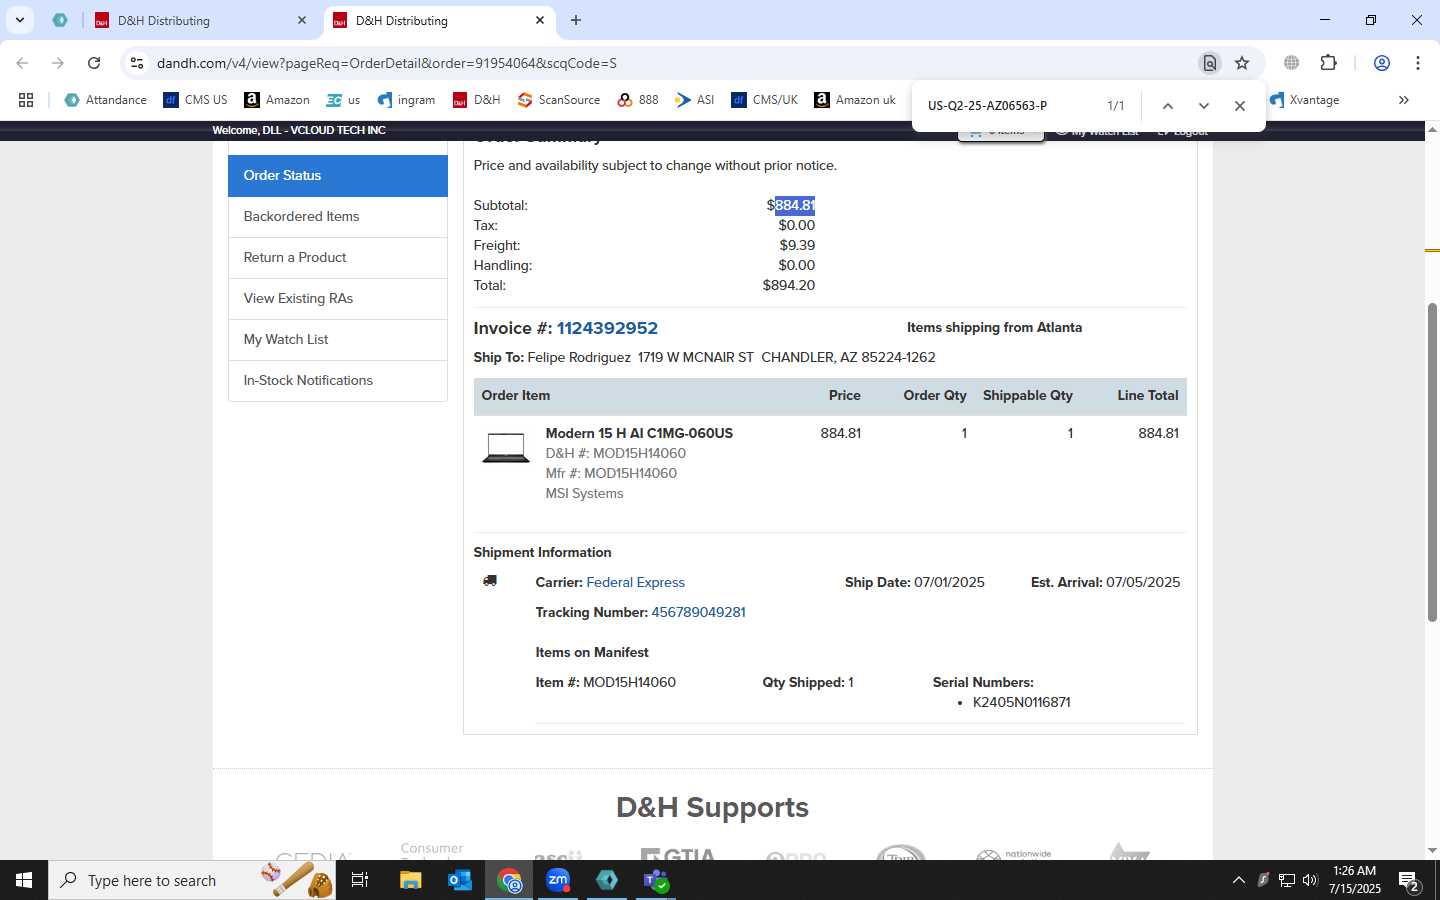Reload the D&H order page
The width and height of the screenshot is (1440, 900).
[x=94, y=63]
